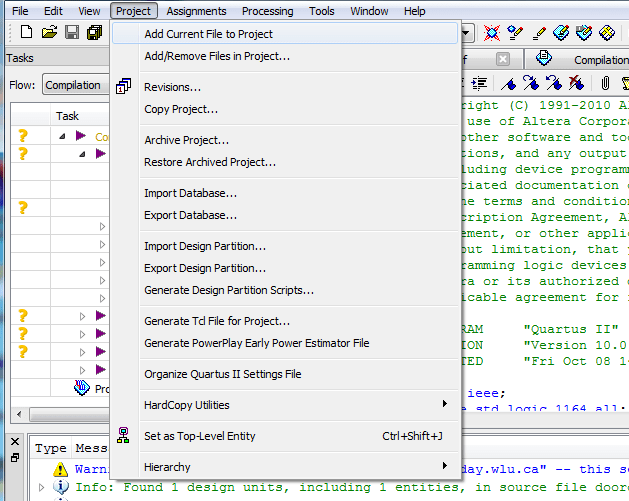
Task: Click the blue info icon beside 'Info: Found 1 design units'
Action: point(61,487)
